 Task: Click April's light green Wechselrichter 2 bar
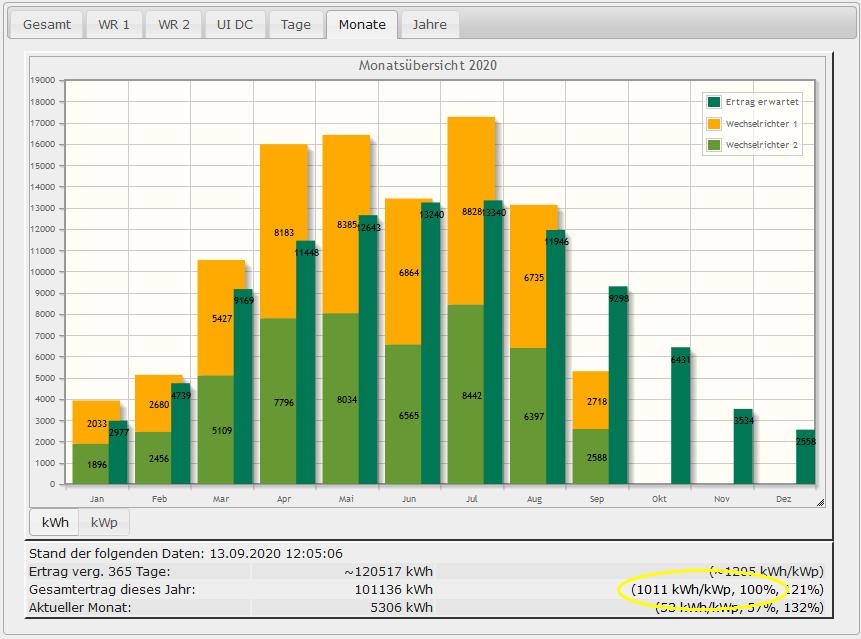[277, 400]
